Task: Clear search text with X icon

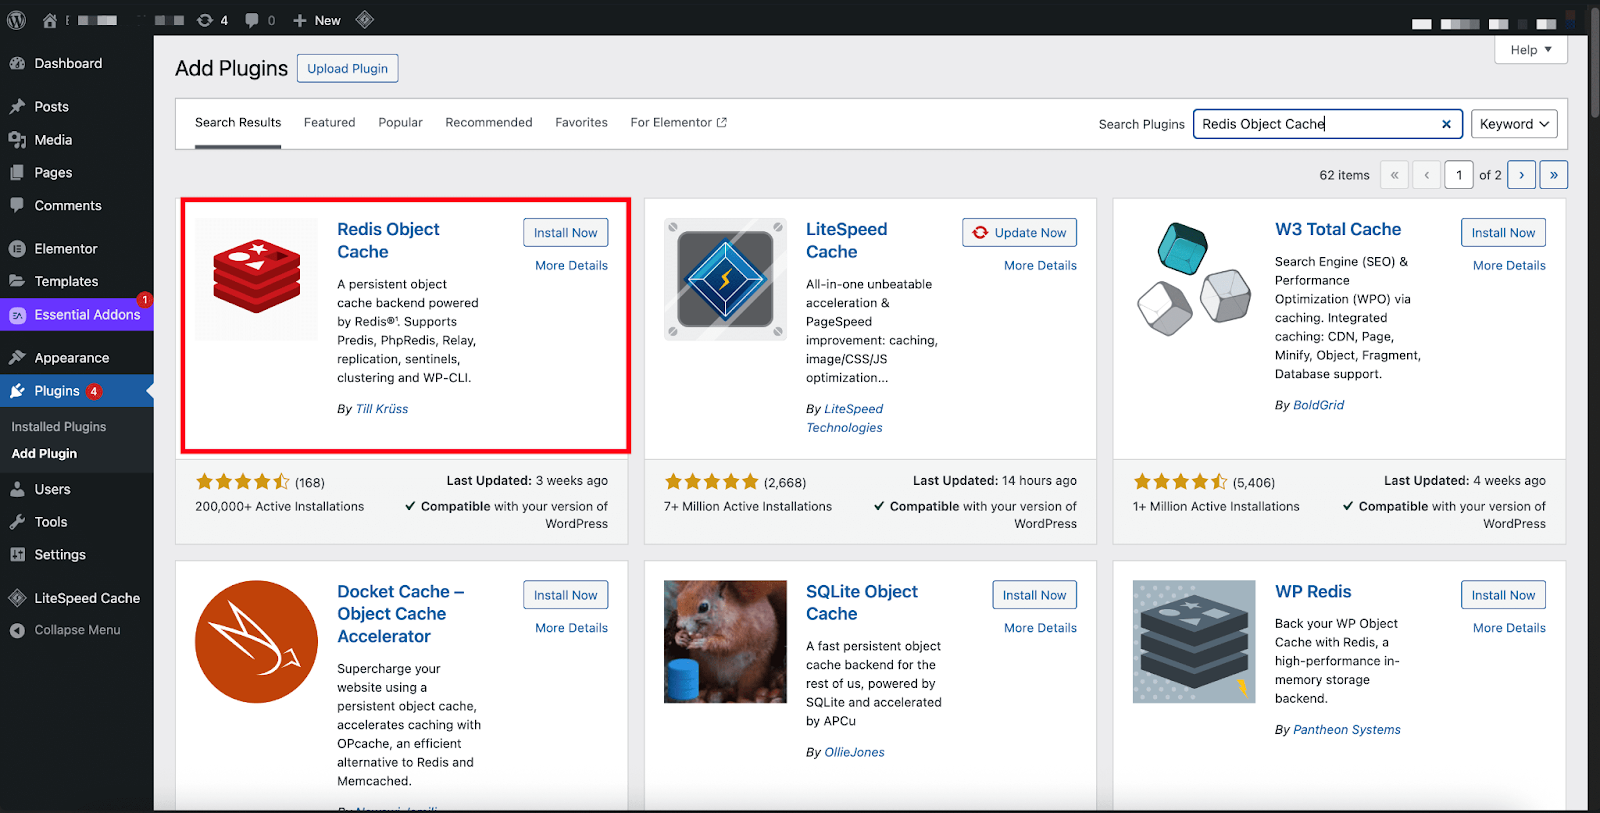Action: 1446,124
